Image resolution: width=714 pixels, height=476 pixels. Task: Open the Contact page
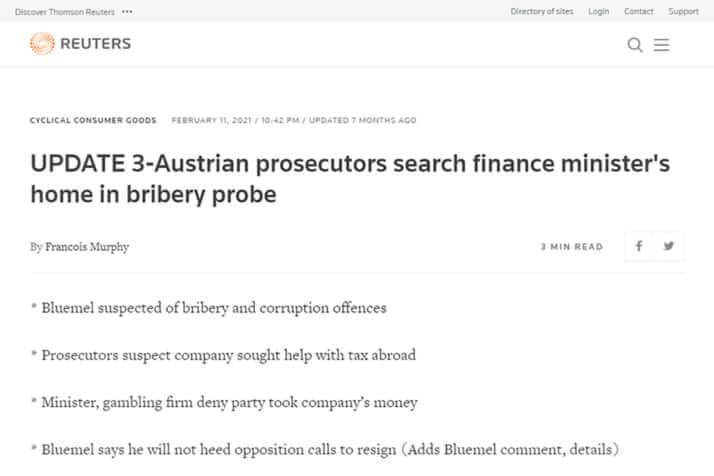click(638, 11)
